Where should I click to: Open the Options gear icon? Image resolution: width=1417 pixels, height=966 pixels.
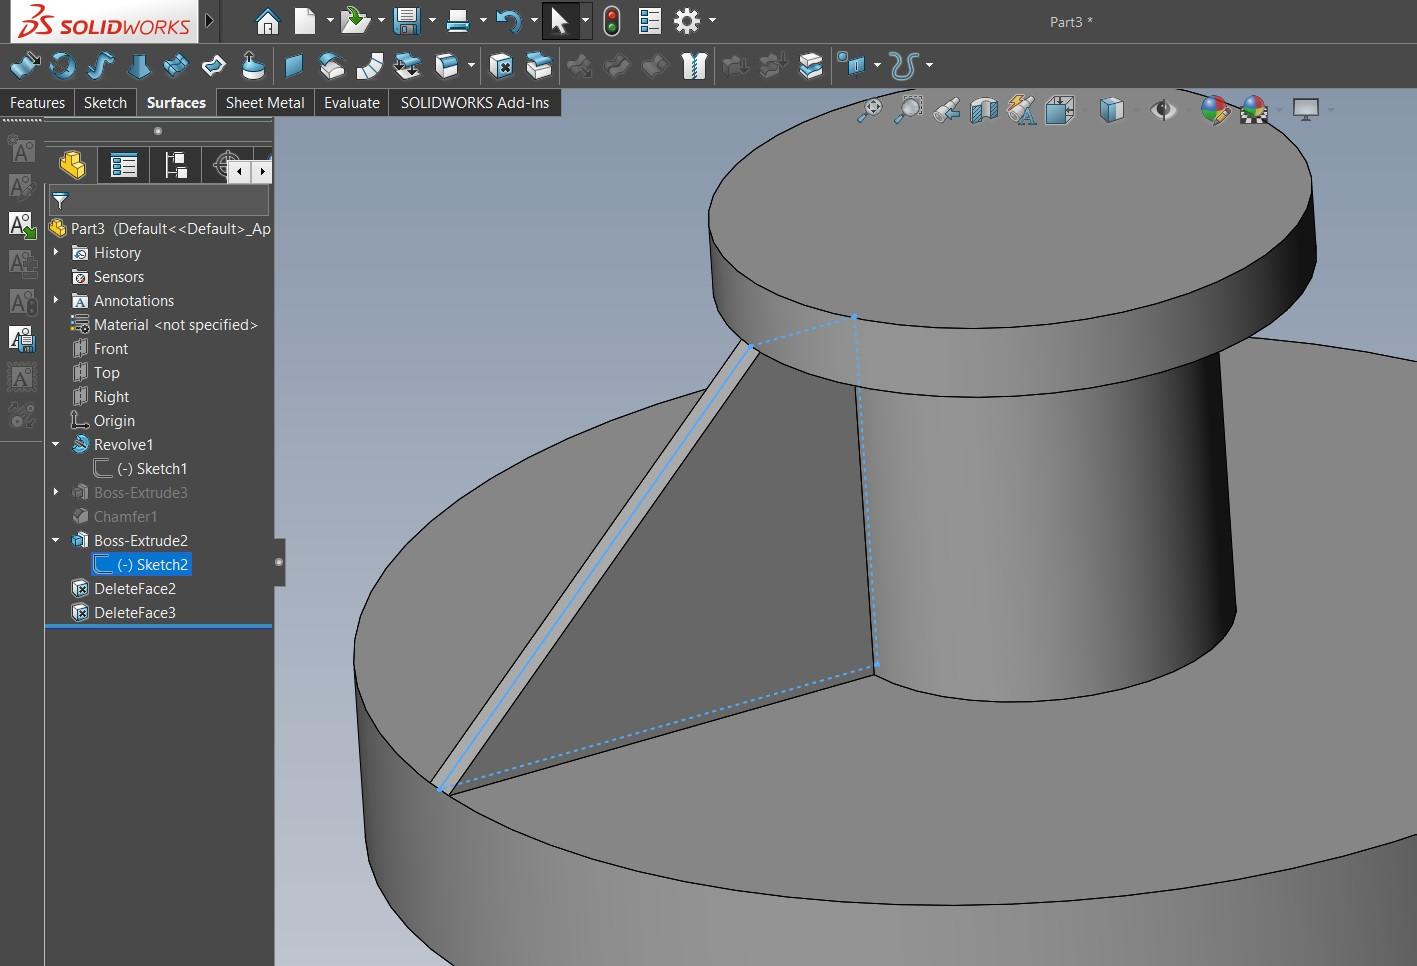pos(686,20)
